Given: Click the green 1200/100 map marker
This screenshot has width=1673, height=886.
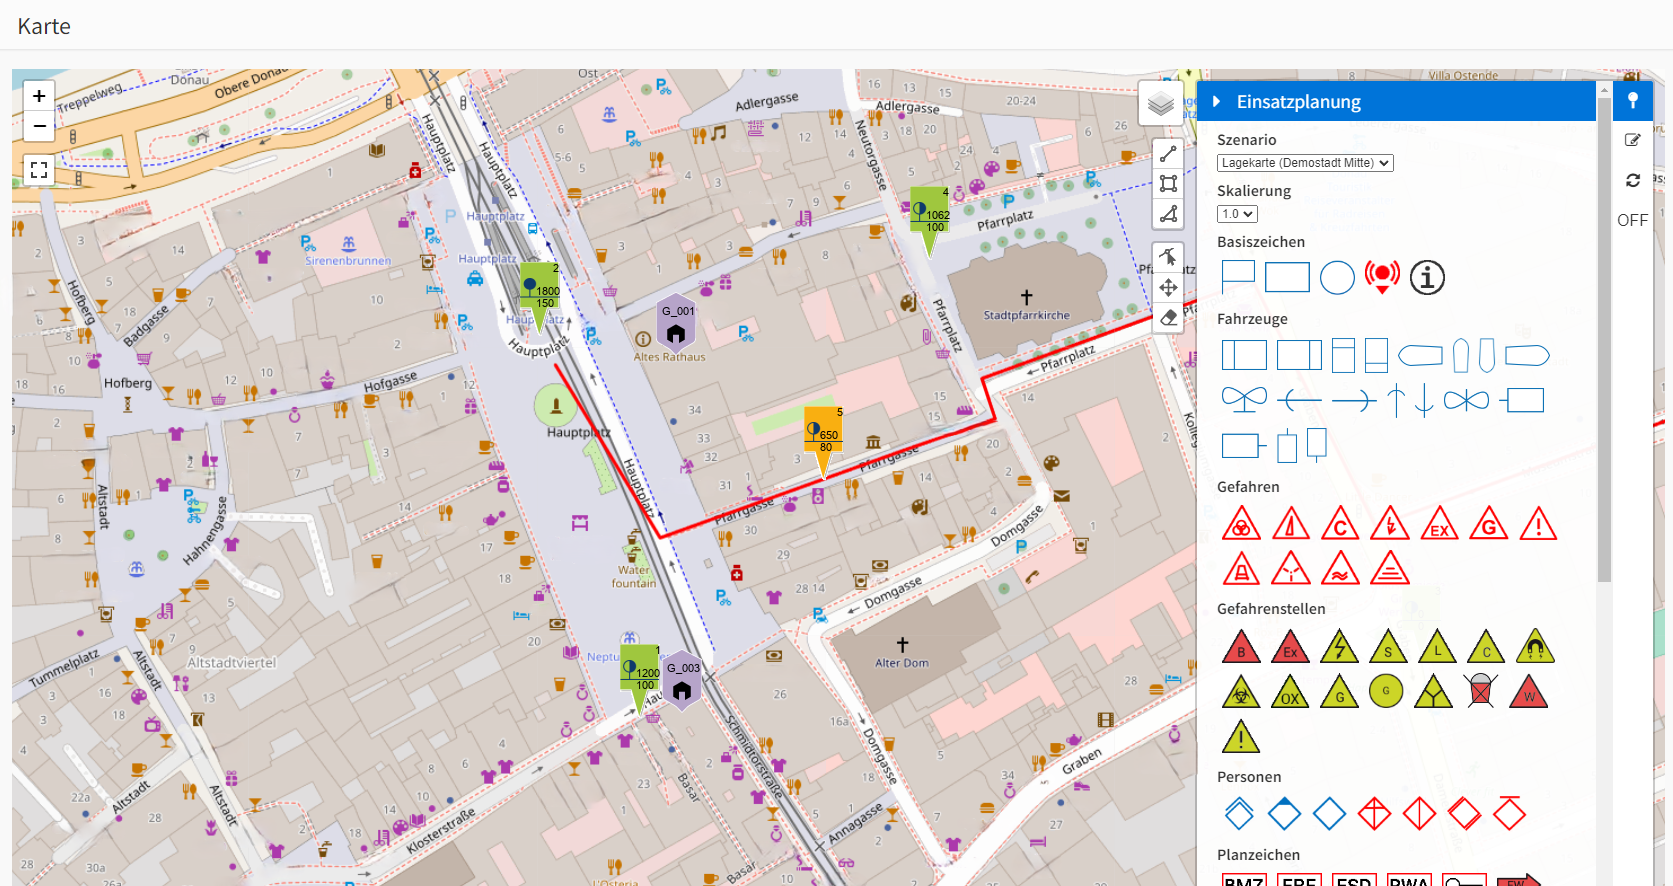Looking at the screenshot, I should (639, 668).
